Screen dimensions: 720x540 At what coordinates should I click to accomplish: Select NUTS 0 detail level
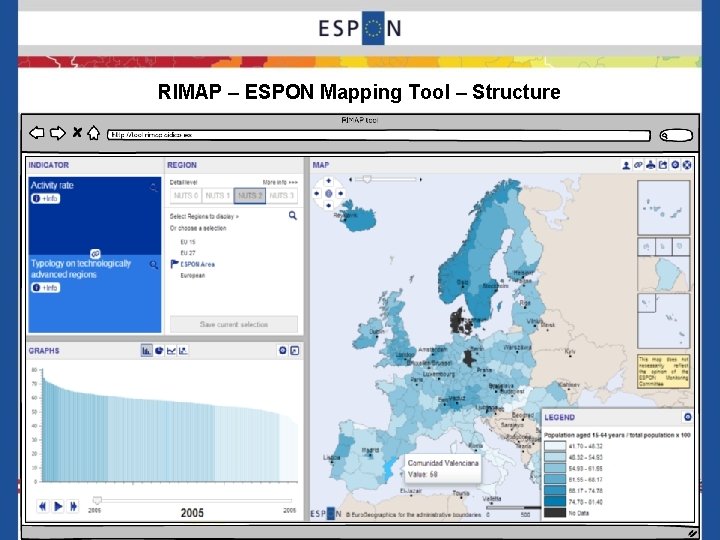(186, 196)
